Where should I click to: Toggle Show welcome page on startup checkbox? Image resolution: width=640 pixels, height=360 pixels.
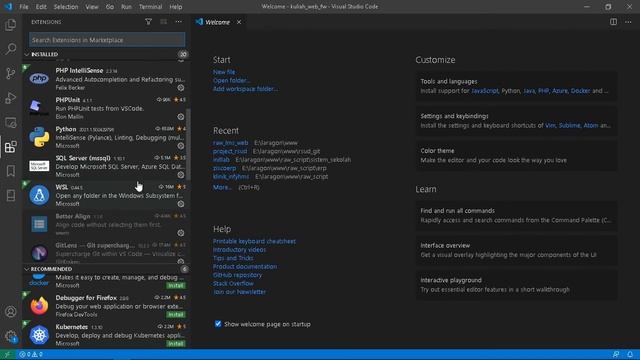pos(218,324)
